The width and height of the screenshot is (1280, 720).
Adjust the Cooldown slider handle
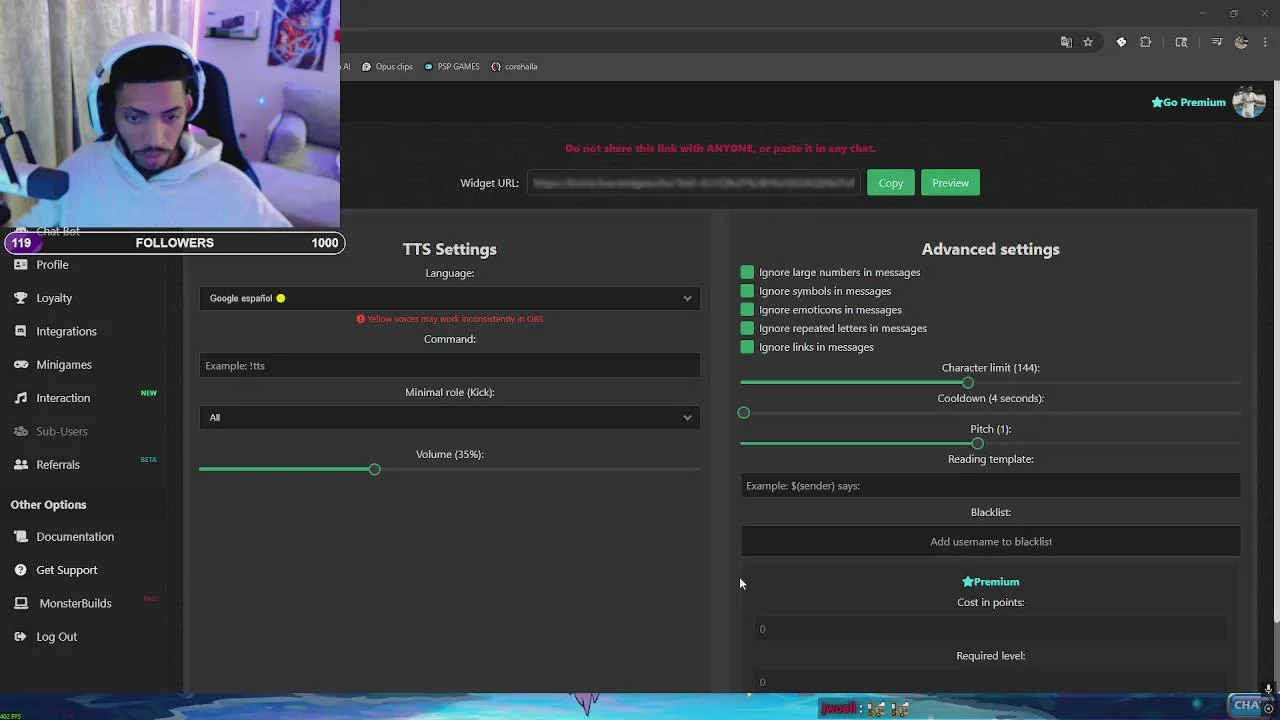coord(743,413)
